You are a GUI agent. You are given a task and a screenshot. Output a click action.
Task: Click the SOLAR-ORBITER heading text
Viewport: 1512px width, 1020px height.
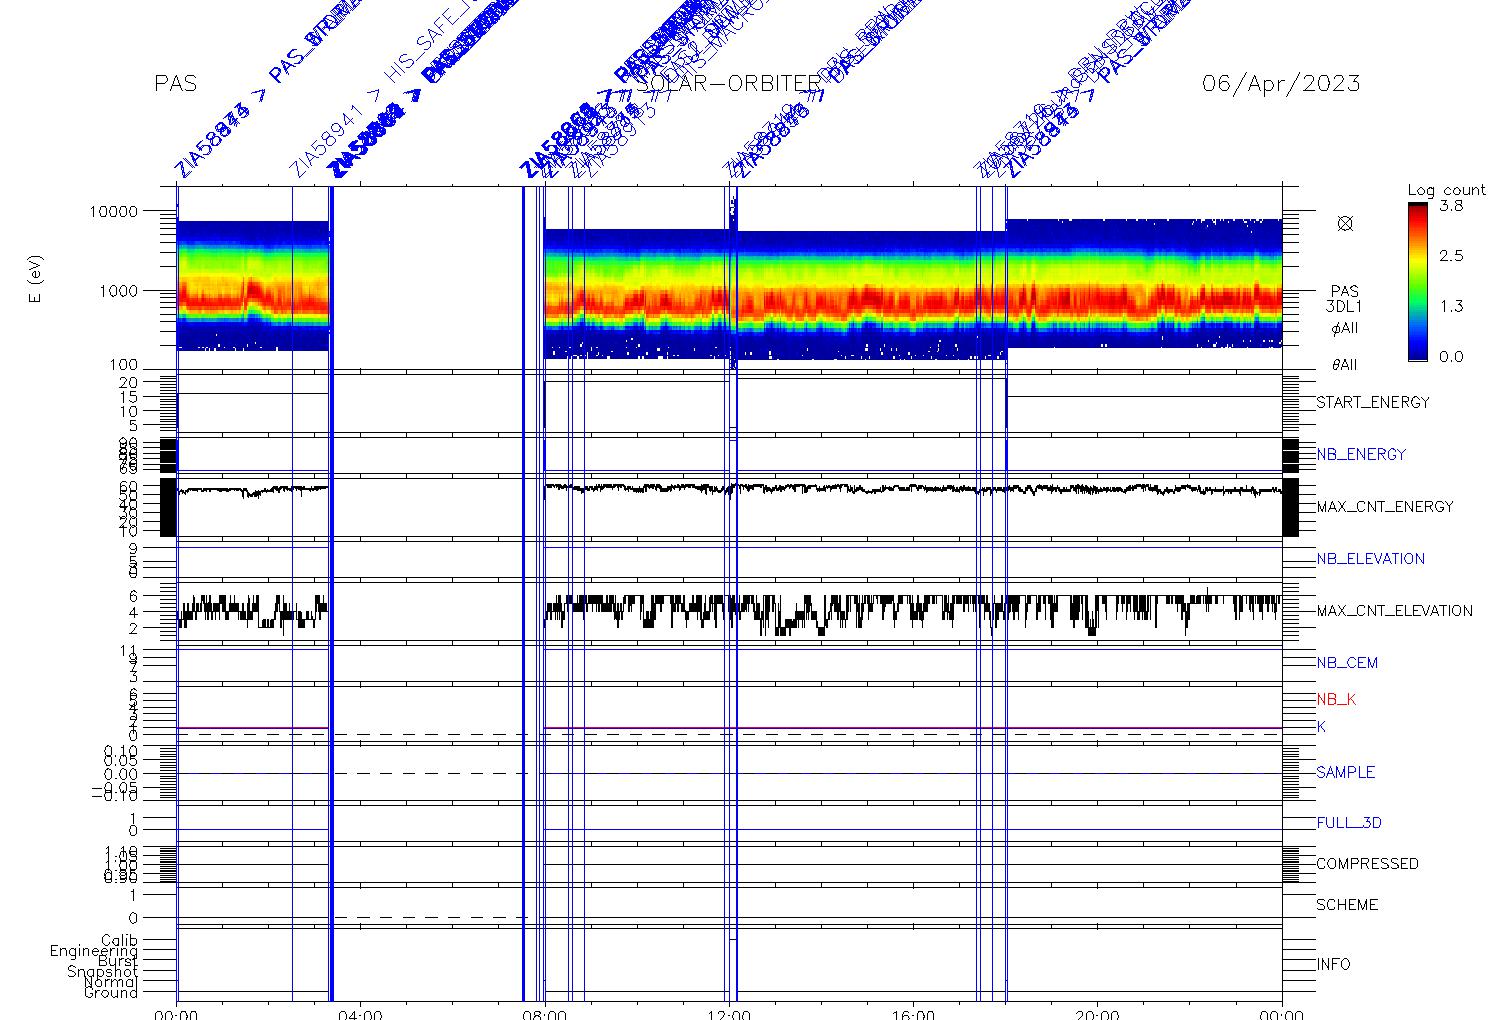pos(728,84)
